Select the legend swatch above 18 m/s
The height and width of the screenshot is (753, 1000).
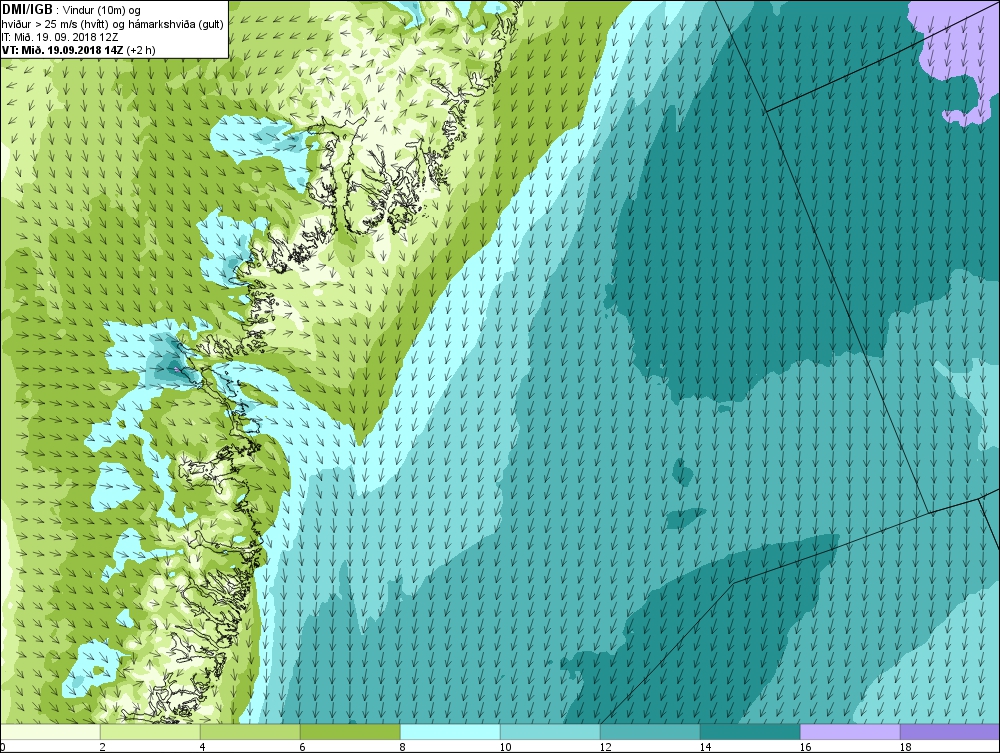[950, 732]
